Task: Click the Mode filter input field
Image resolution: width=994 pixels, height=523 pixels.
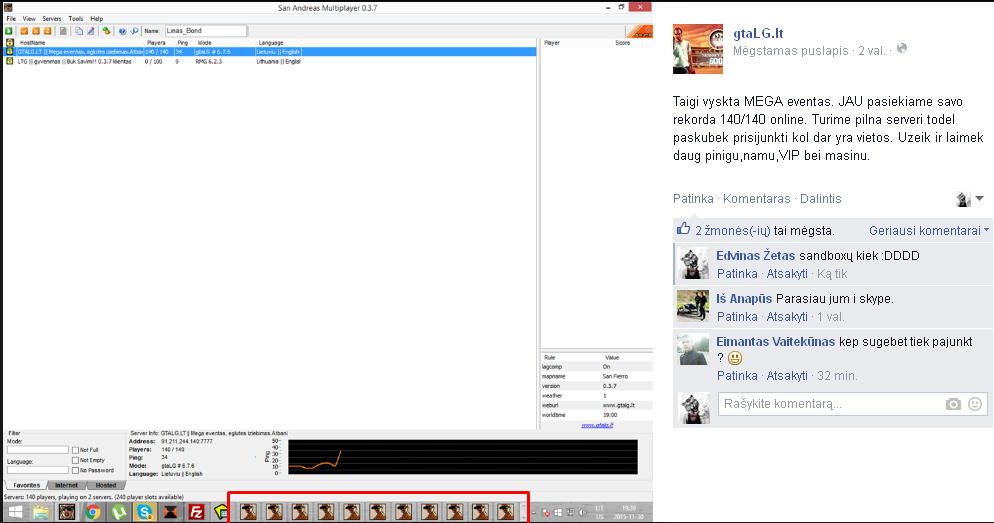Action: click(37, 450)
